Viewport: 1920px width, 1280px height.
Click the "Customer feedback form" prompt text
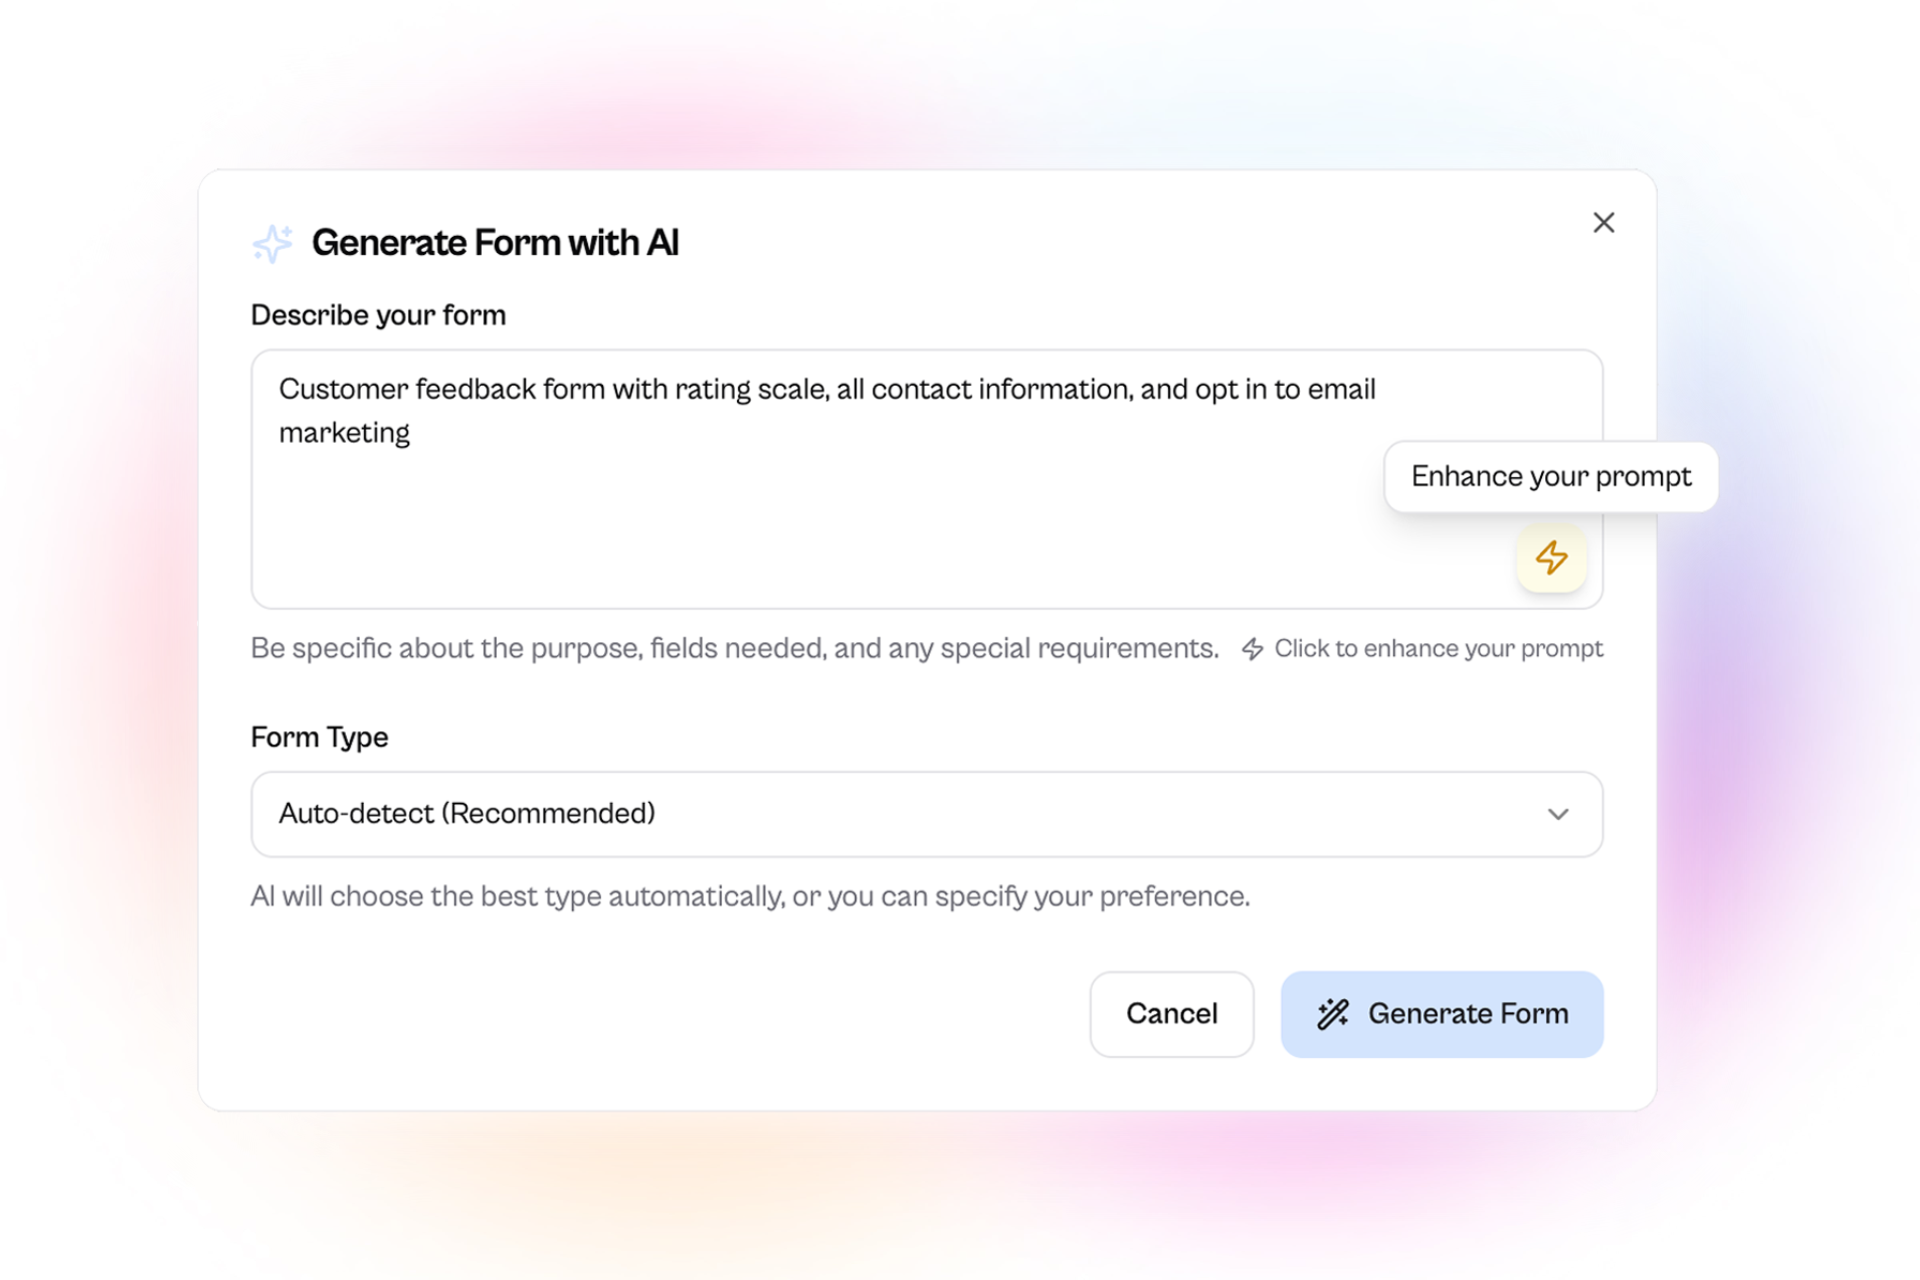(x=440, y=389)
